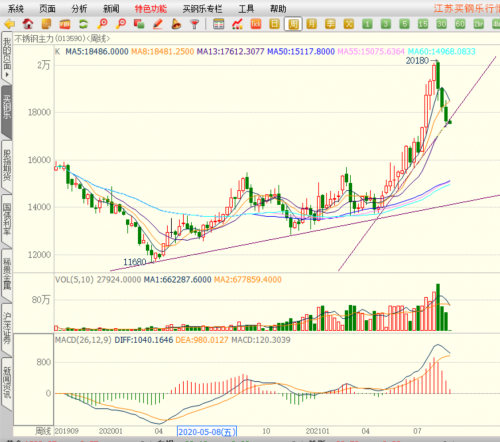
Task: Zoom in with the plus magnifier icon
Action: tap(102, 24)
